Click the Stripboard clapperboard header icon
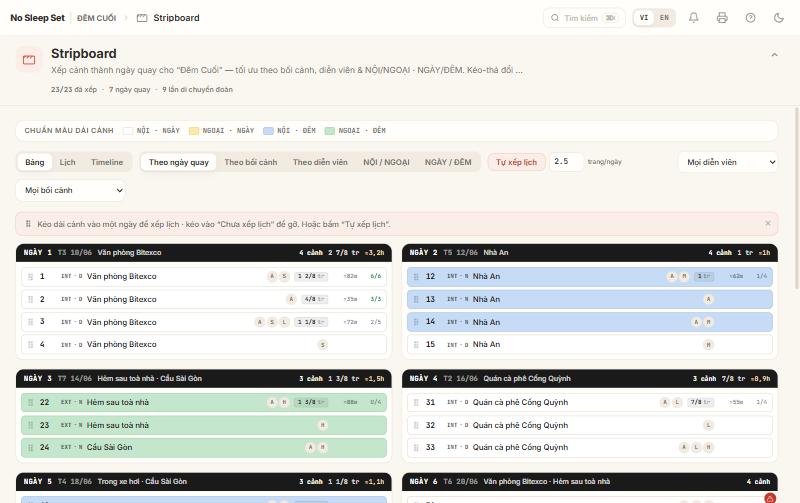The height and width of the screenshot is (503, 800). 29,60
